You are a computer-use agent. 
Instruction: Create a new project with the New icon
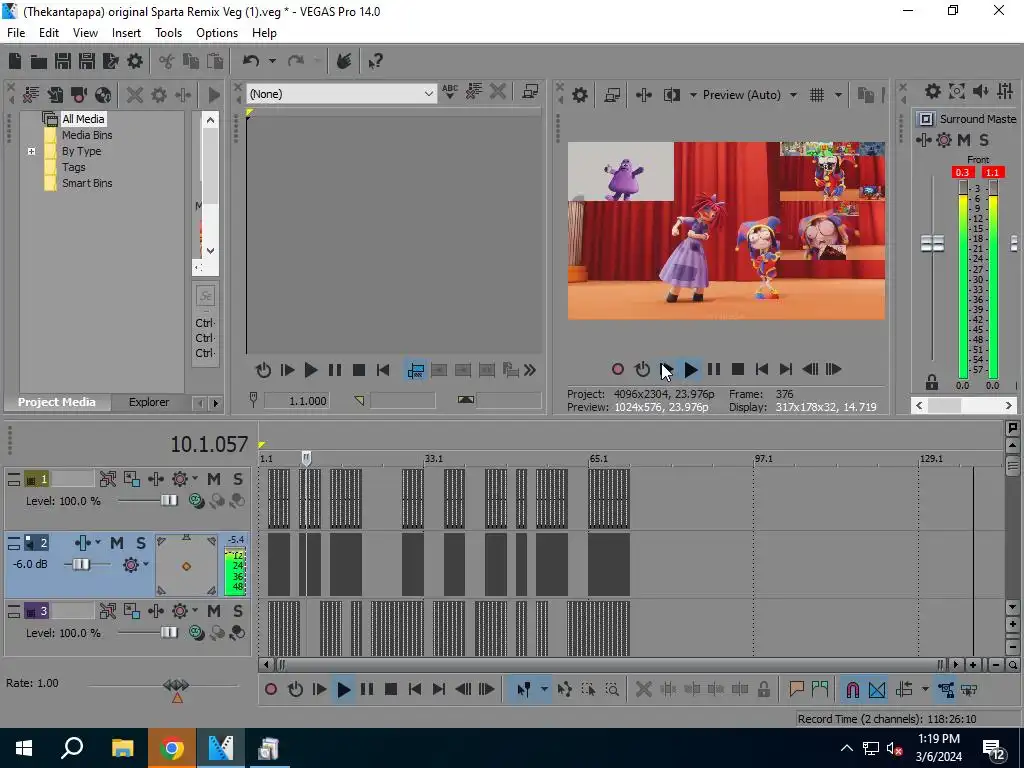coord(15,61)
